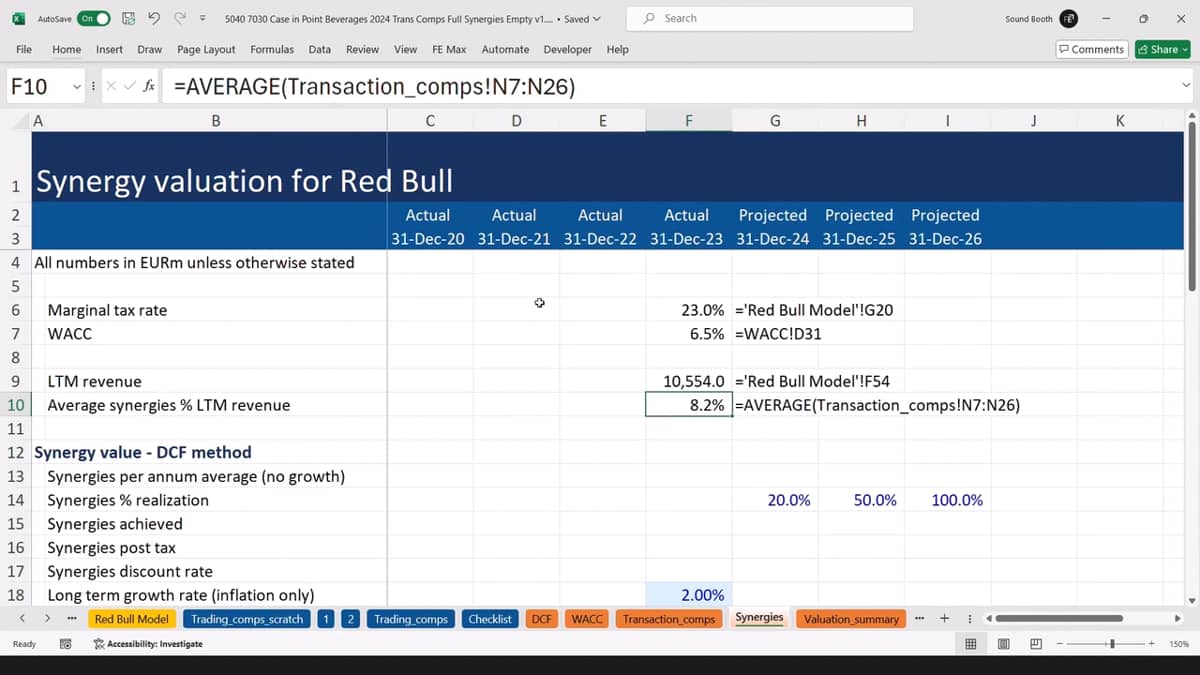Switch to Page Break Preview icon

click(x=1036, y=644)
